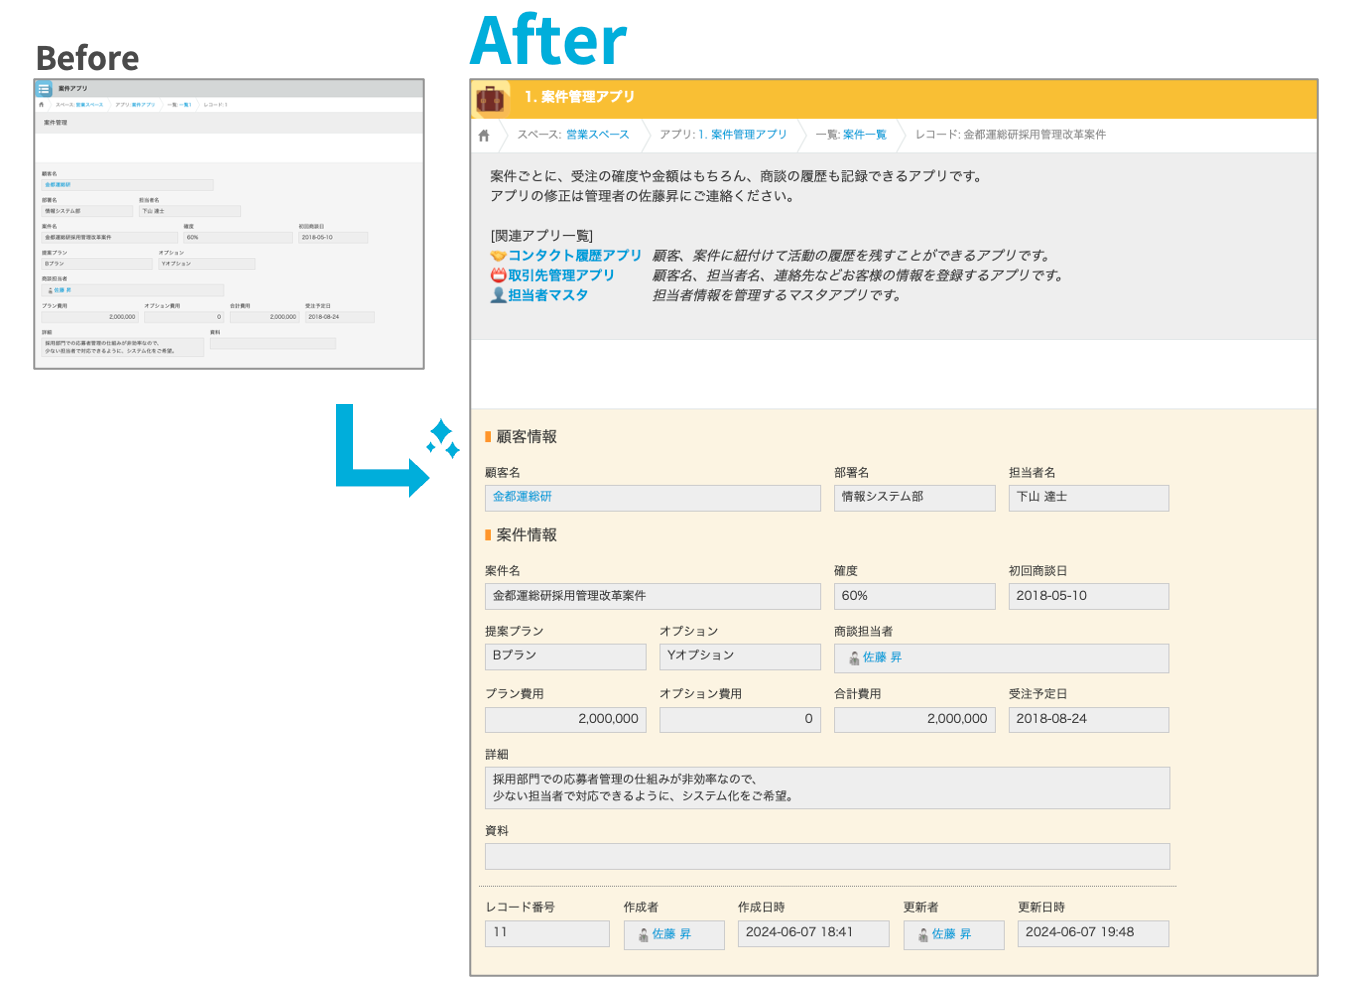Open the コンタクト履歴アプリ link

575,256
